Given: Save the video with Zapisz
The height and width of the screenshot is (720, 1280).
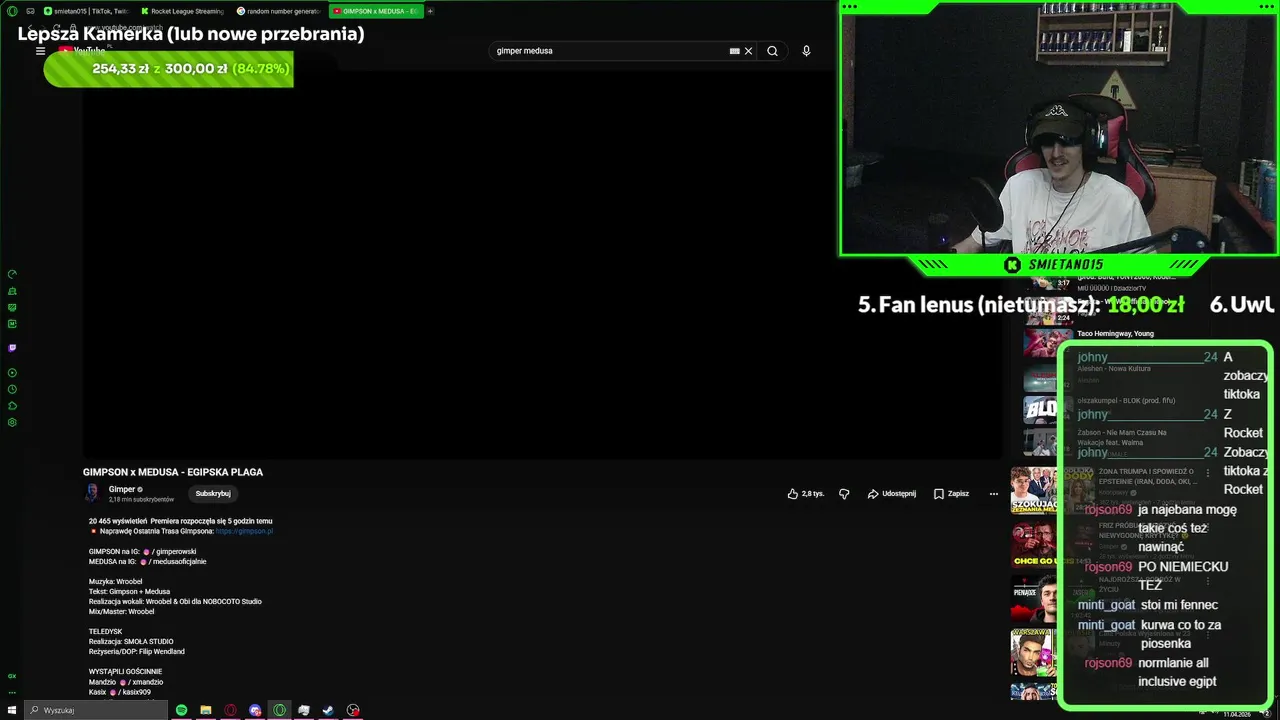Looking at the screenshot, I should (x=951, y=494).
